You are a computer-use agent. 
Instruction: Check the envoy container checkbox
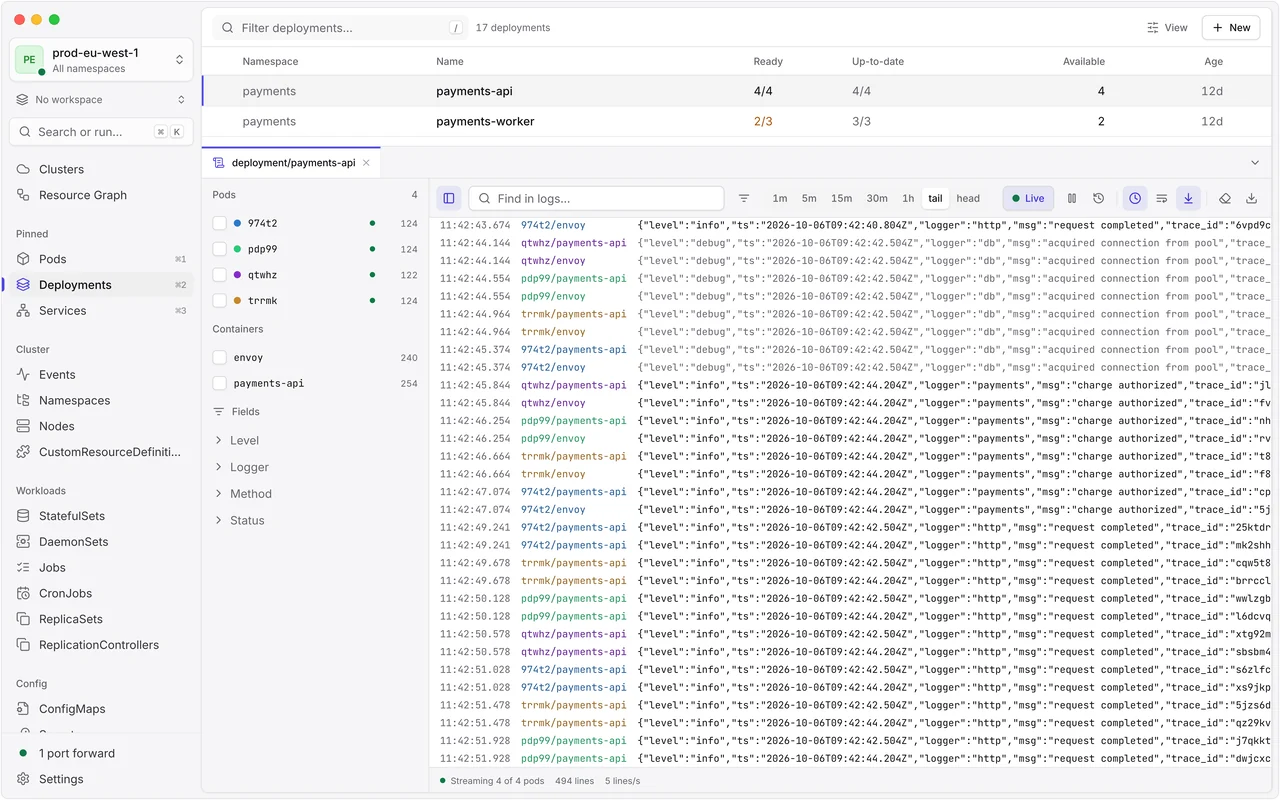pos(220,357)
